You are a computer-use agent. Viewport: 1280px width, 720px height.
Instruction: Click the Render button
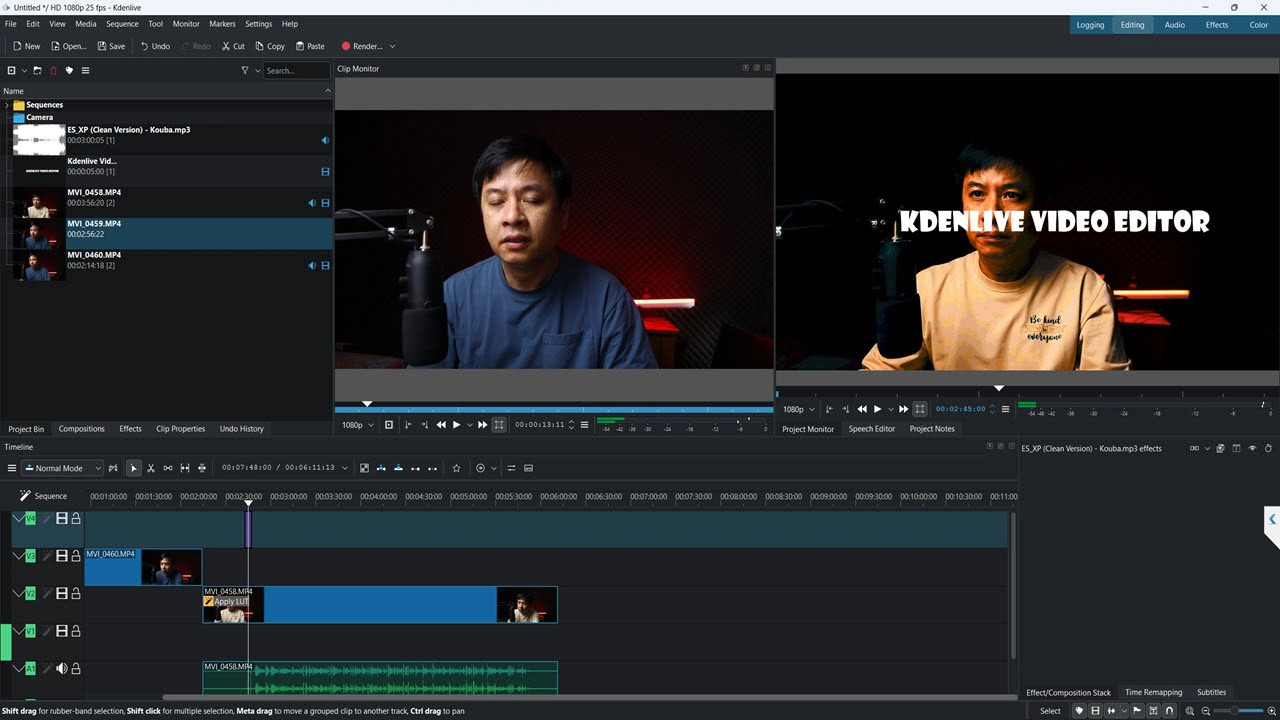361,46
